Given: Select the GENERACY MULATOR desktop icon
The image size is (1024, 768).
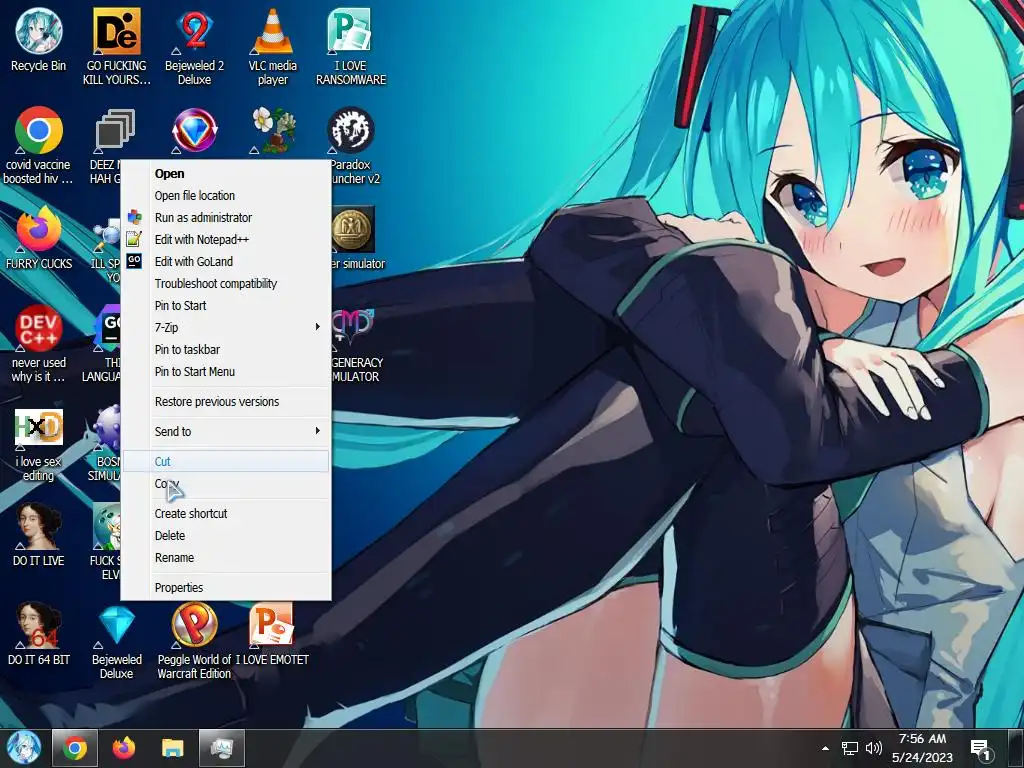Looking at the screenshot, I should tap(355, 344).
